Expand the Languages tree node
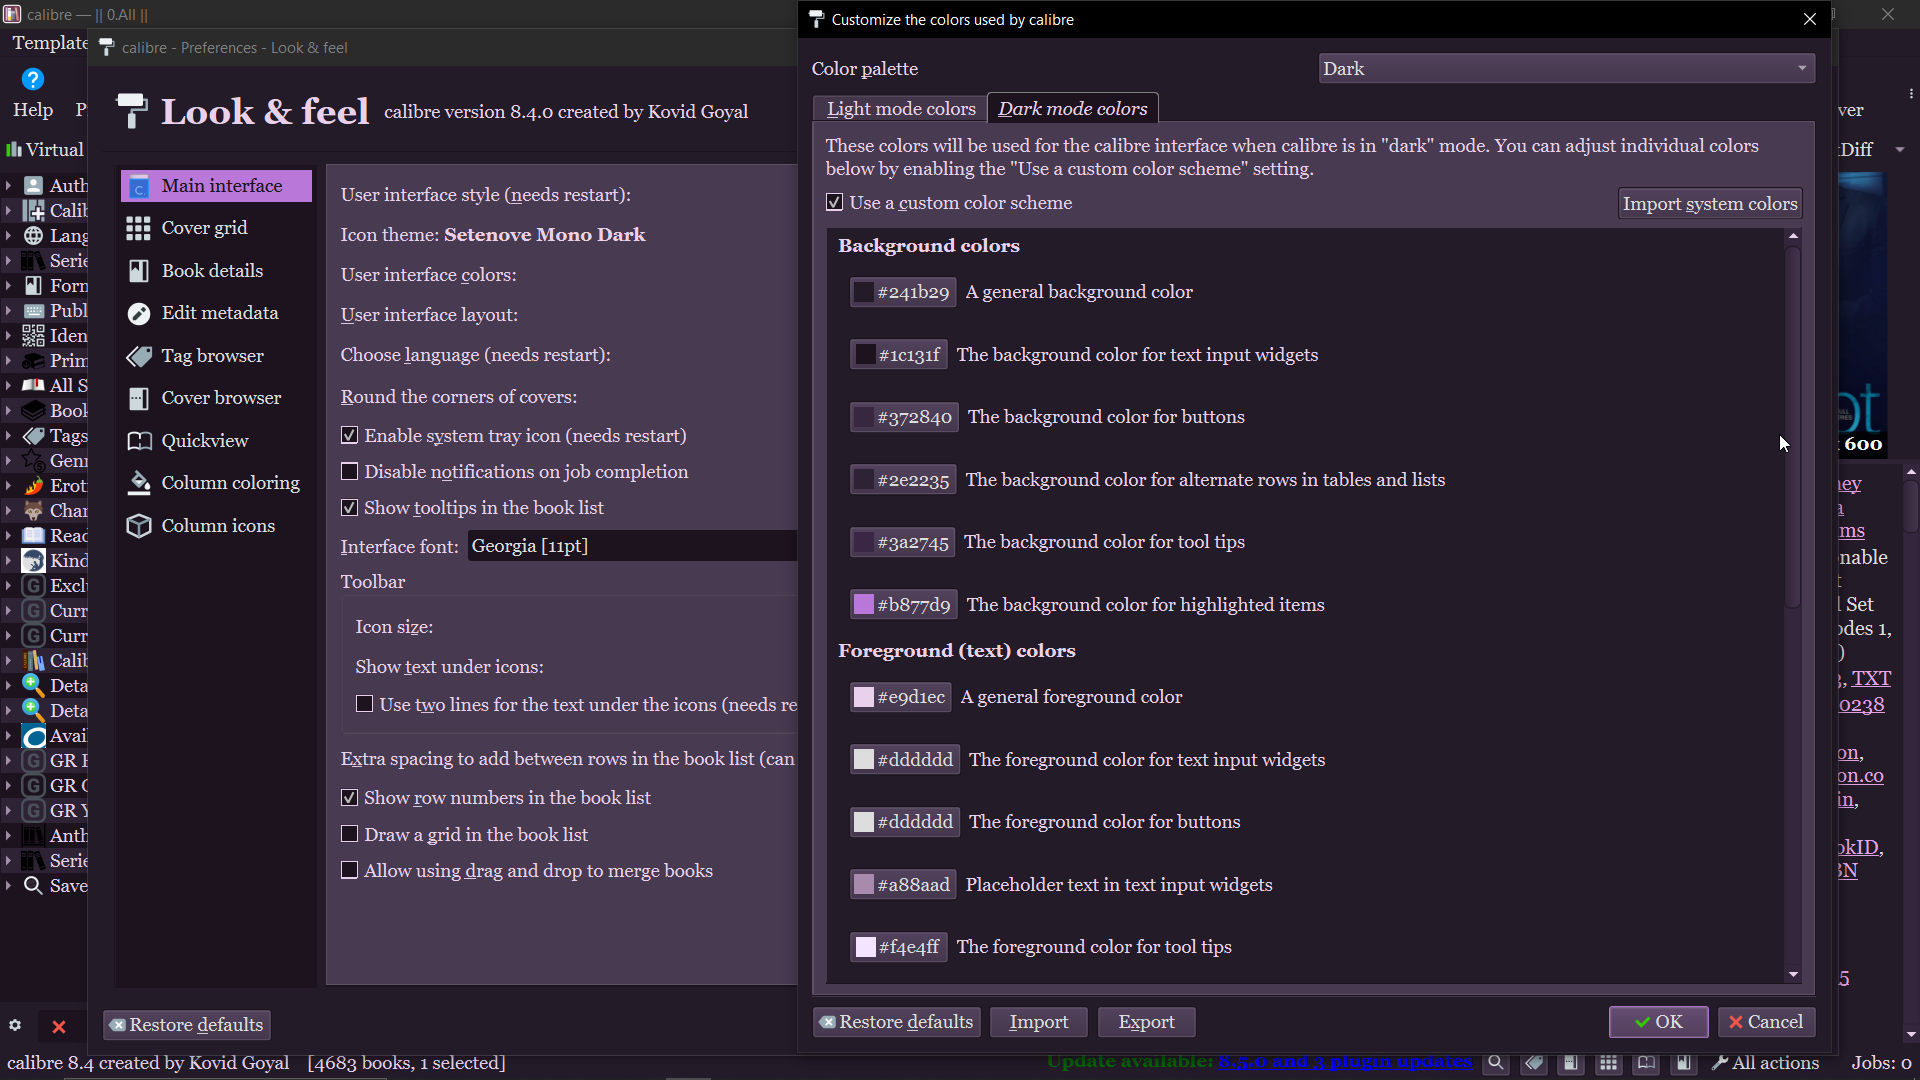The height and width of the screenshot is (1080, 1920). pyautogui.click(x=8, y=236)
